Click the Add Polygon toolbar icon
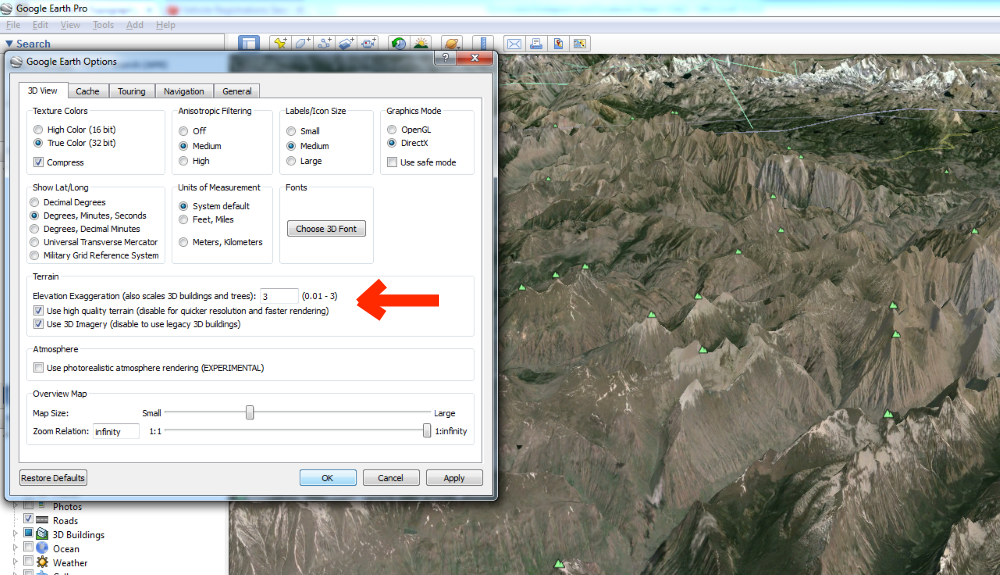The width and height of the screenshot is (1000, 575). [302, 43]
